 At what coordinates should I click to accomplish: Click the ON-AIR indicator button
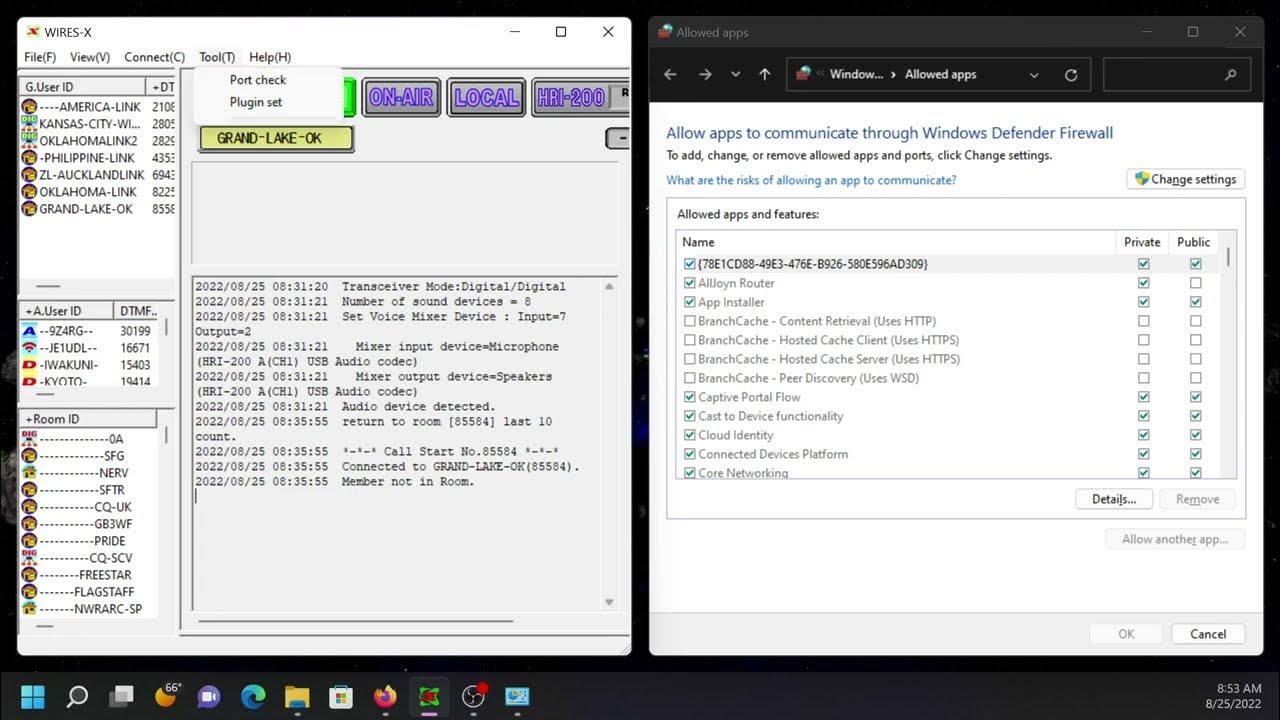pos(401,97)
